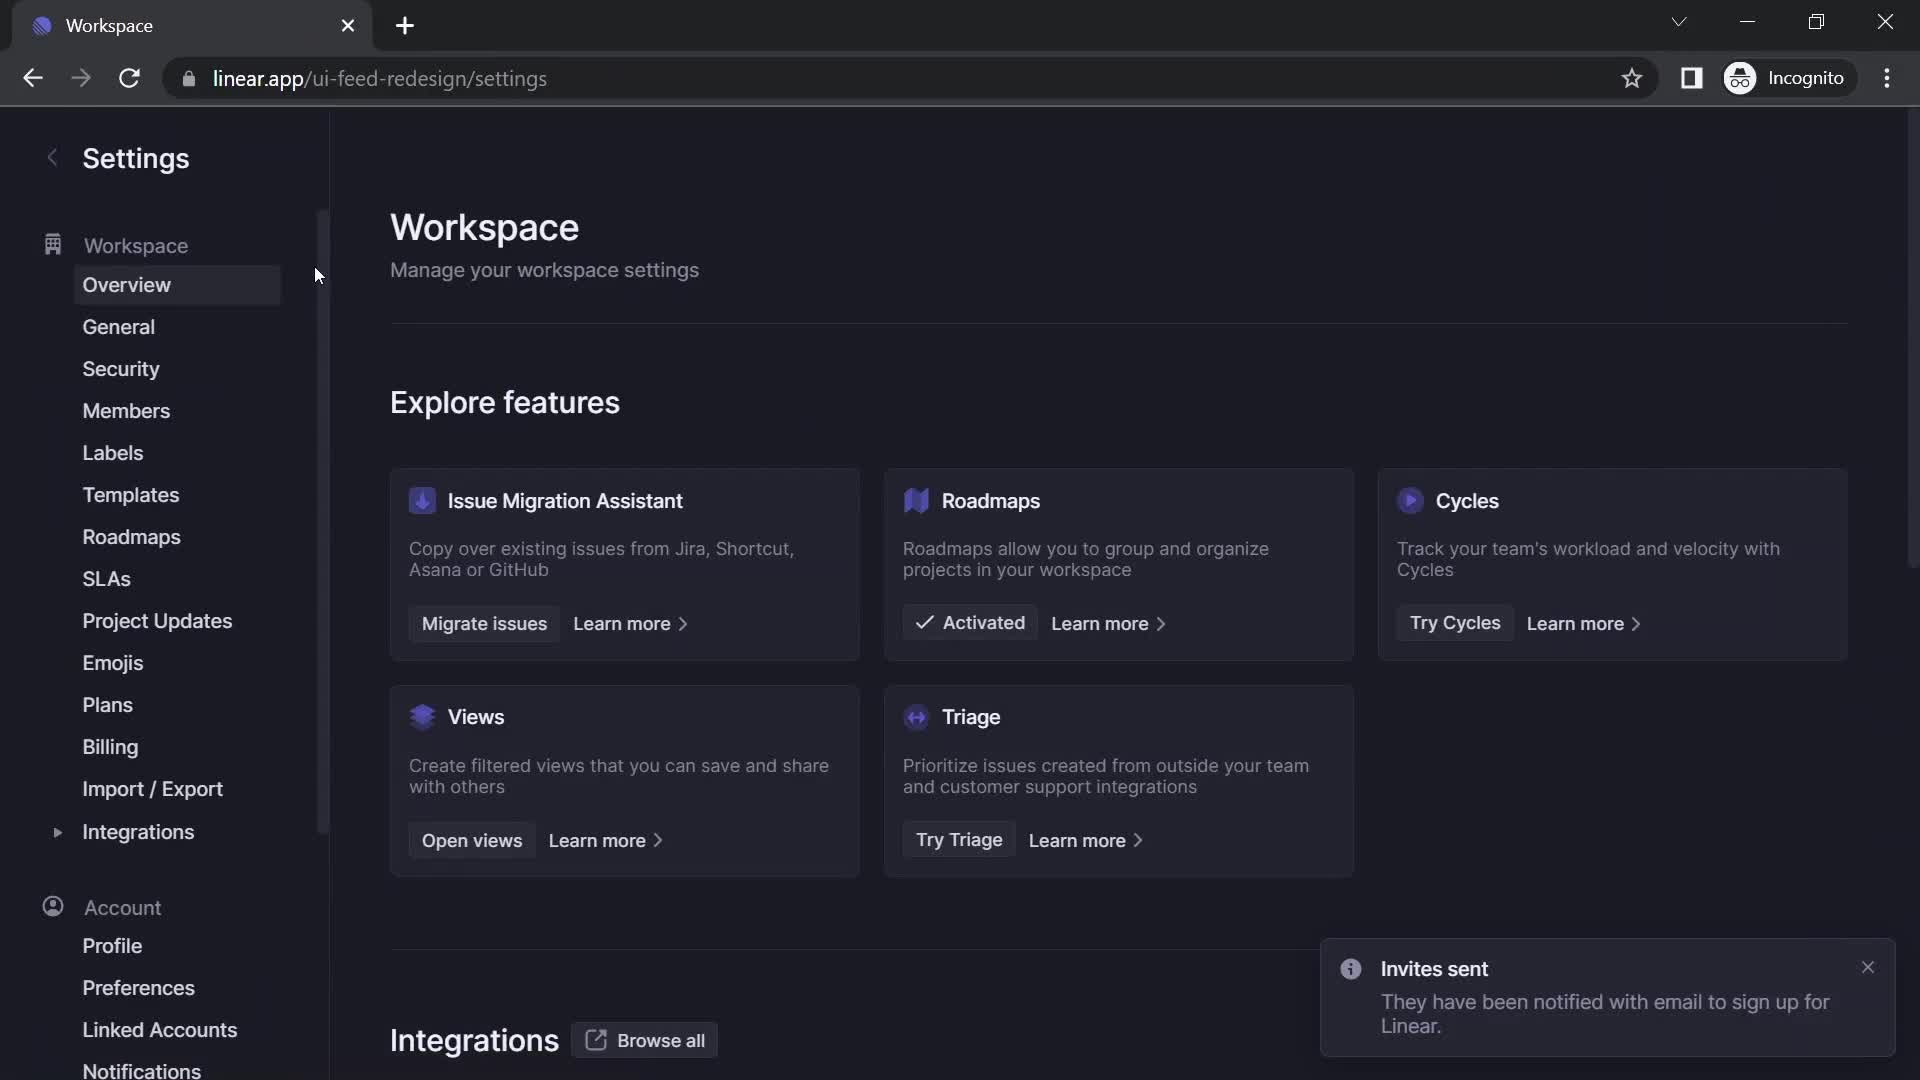1920x1080 pixels.
Task: Learn more about Roadmaps
Action: pyautogui.click(x=1108, y=624)
